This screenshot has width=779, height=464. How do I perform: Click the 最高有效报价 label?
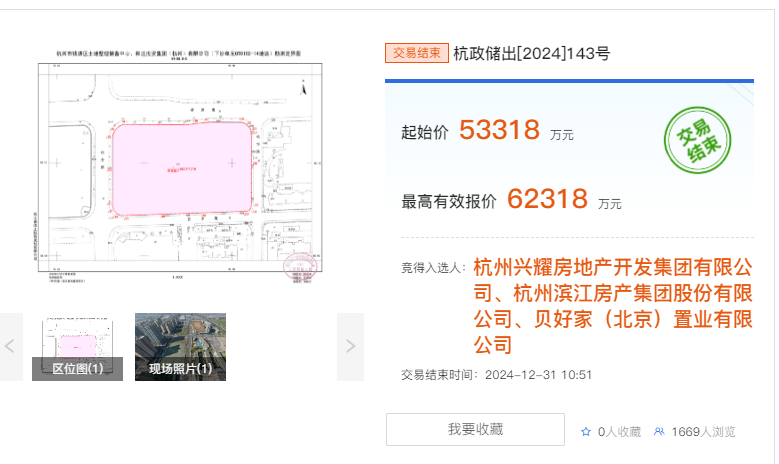tap(449, 201)
